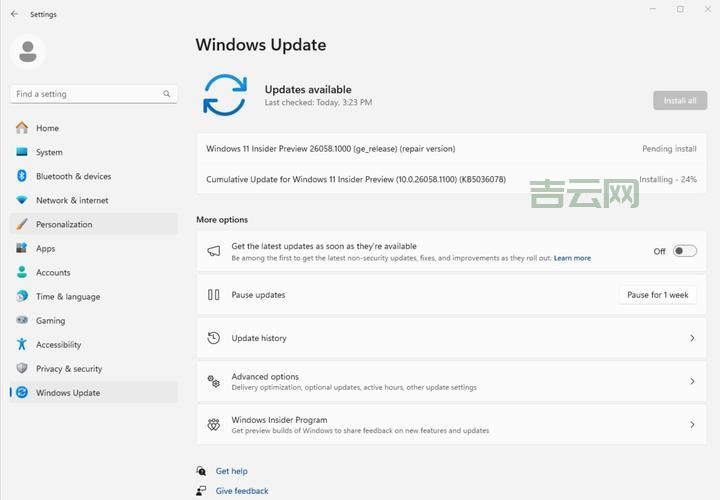Click the Installing - 24% status text
This screenshot has height=500, width=720.
pyautogui.click(x=668, y=180)
